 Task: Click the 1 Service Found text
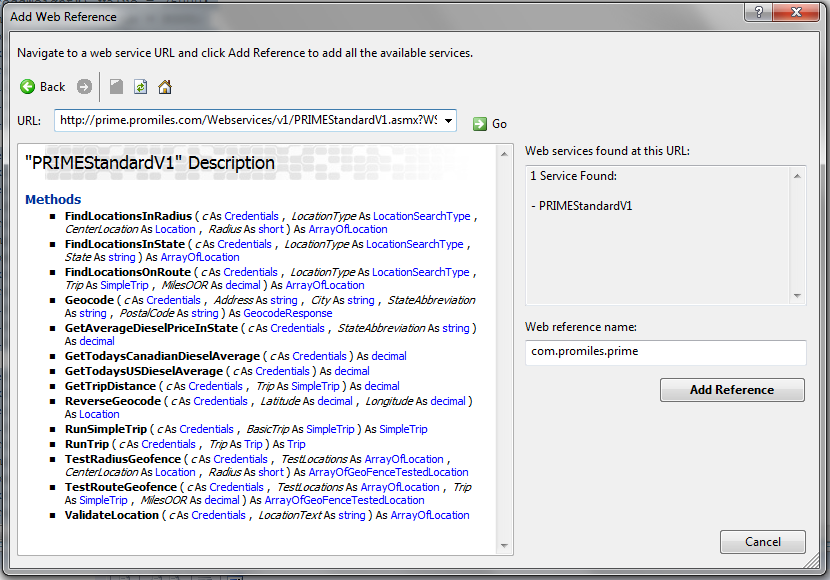573,176
